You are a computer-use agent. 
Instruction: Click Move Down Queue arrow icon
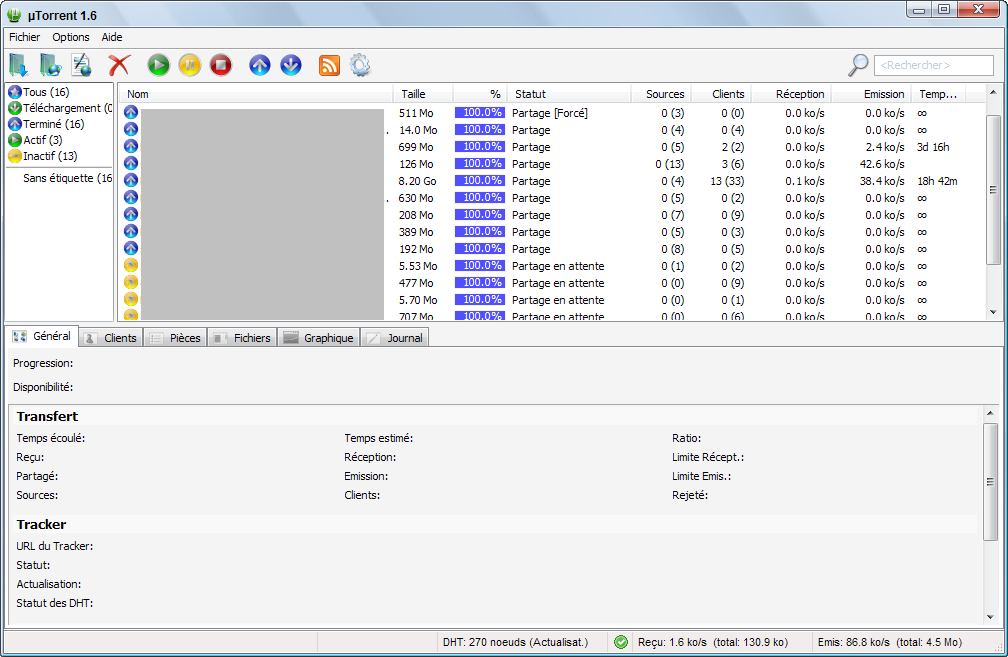coord(291,65)
